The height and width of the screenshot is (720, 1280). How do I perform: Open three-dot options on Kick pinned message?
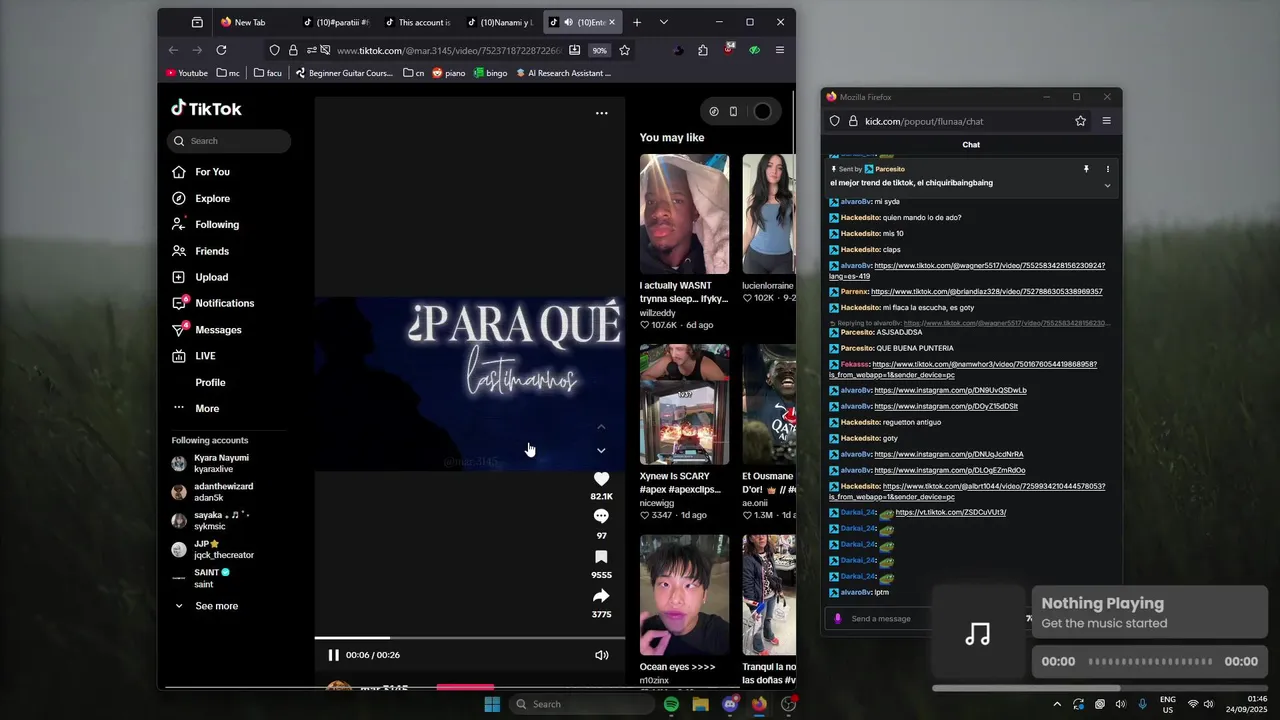(1107, 169)
